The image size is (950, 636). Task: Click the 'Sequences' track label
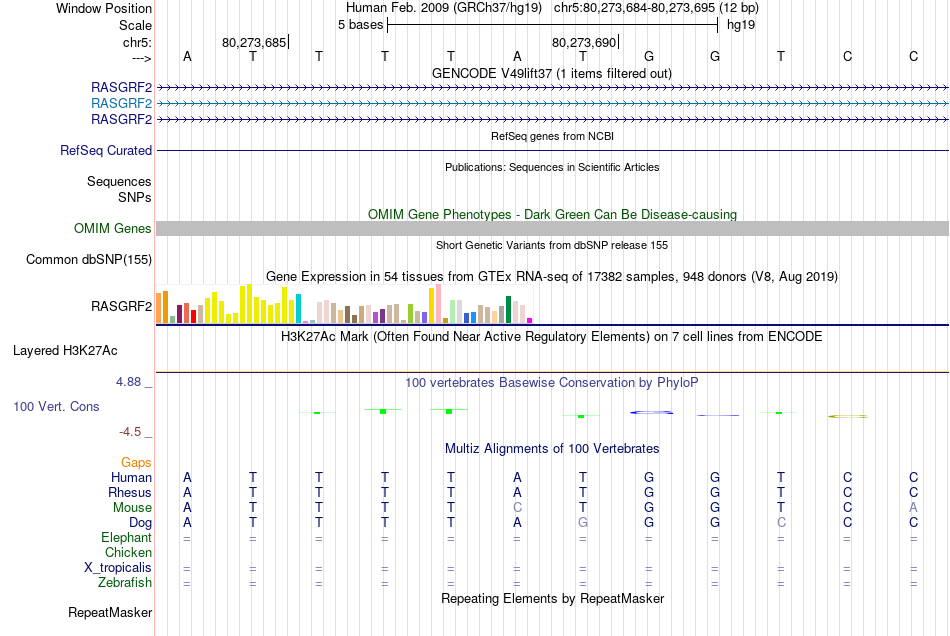119,181
